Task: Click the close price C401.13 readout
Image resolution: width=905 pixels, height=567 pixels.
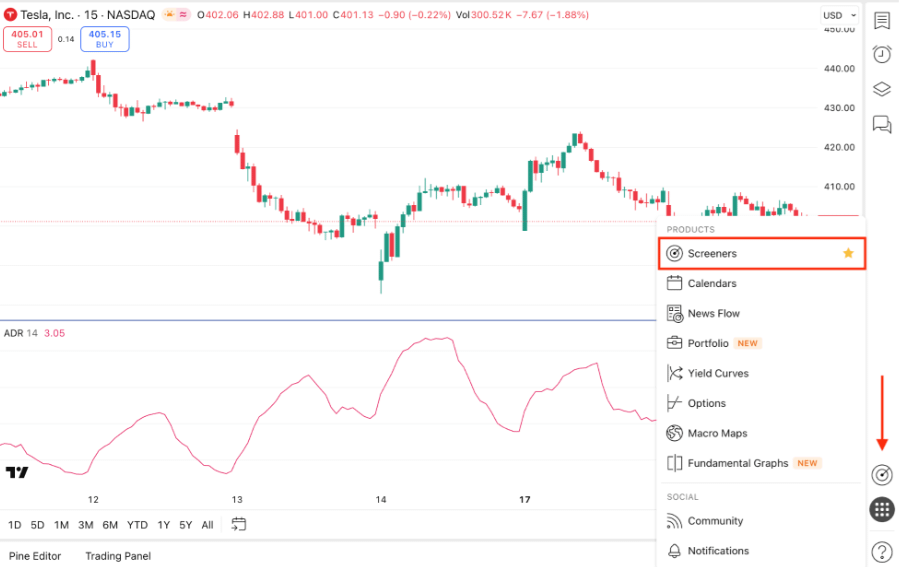Action: (x=353, y=15)
